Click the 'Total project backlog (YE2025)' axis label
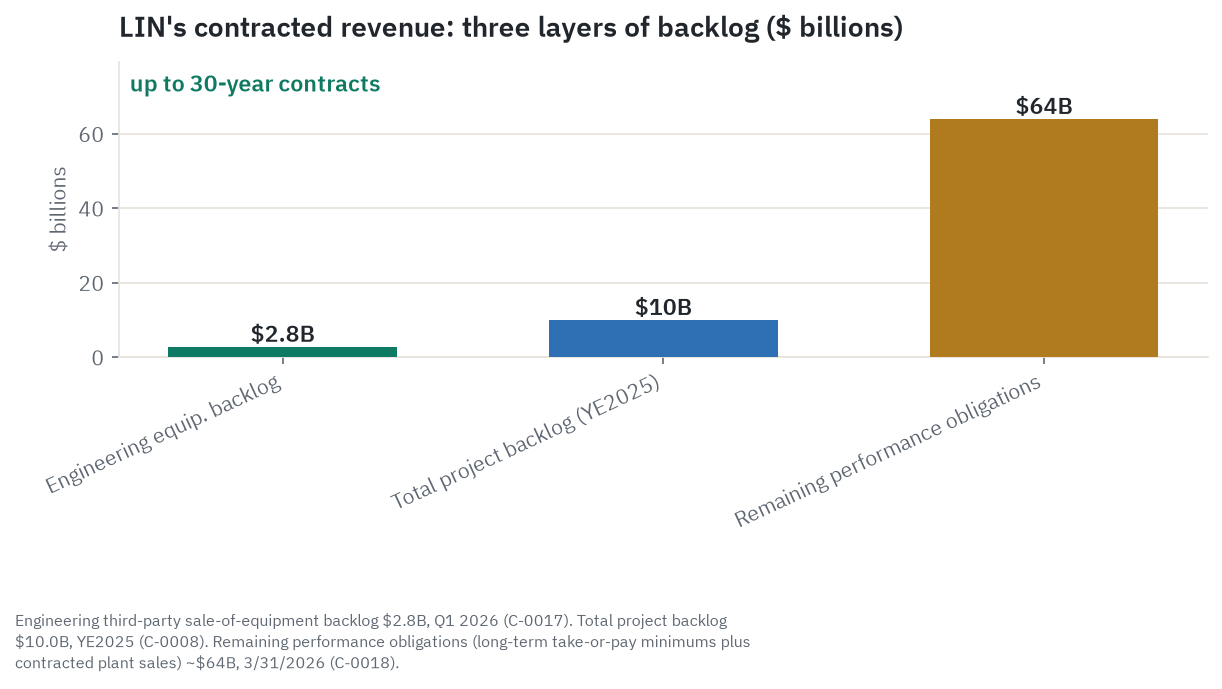1222x689 pixels. 526,443
